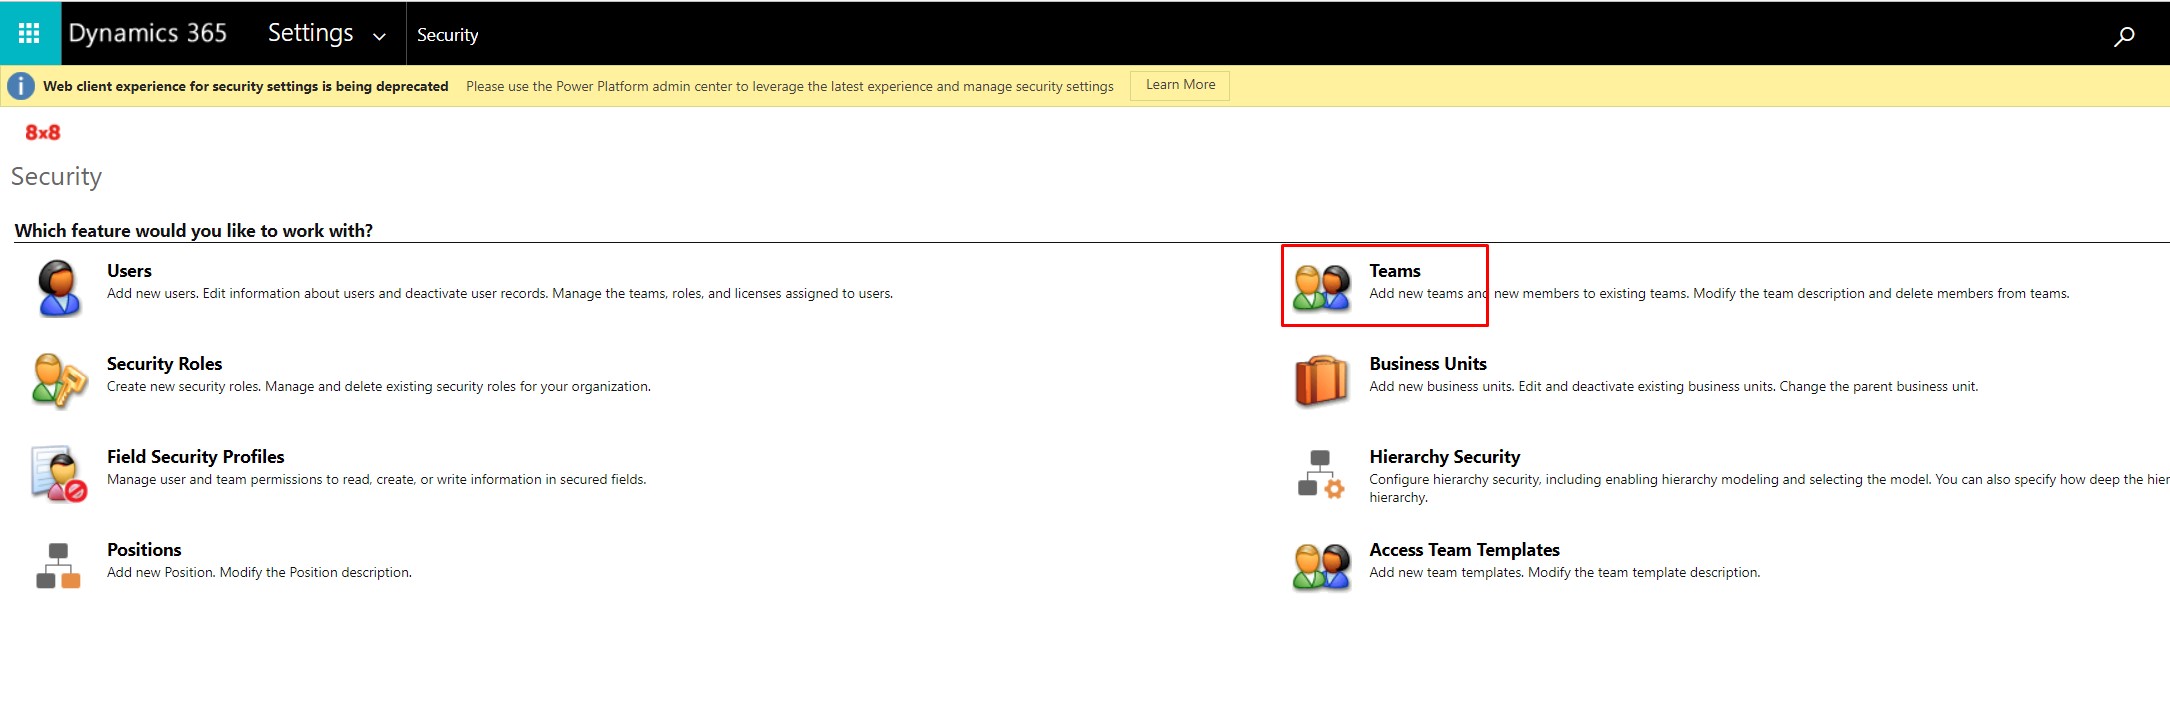Viewport: 2170px width, 714px height.
Task: Click the Security page title heading
Action: point(56,177)
